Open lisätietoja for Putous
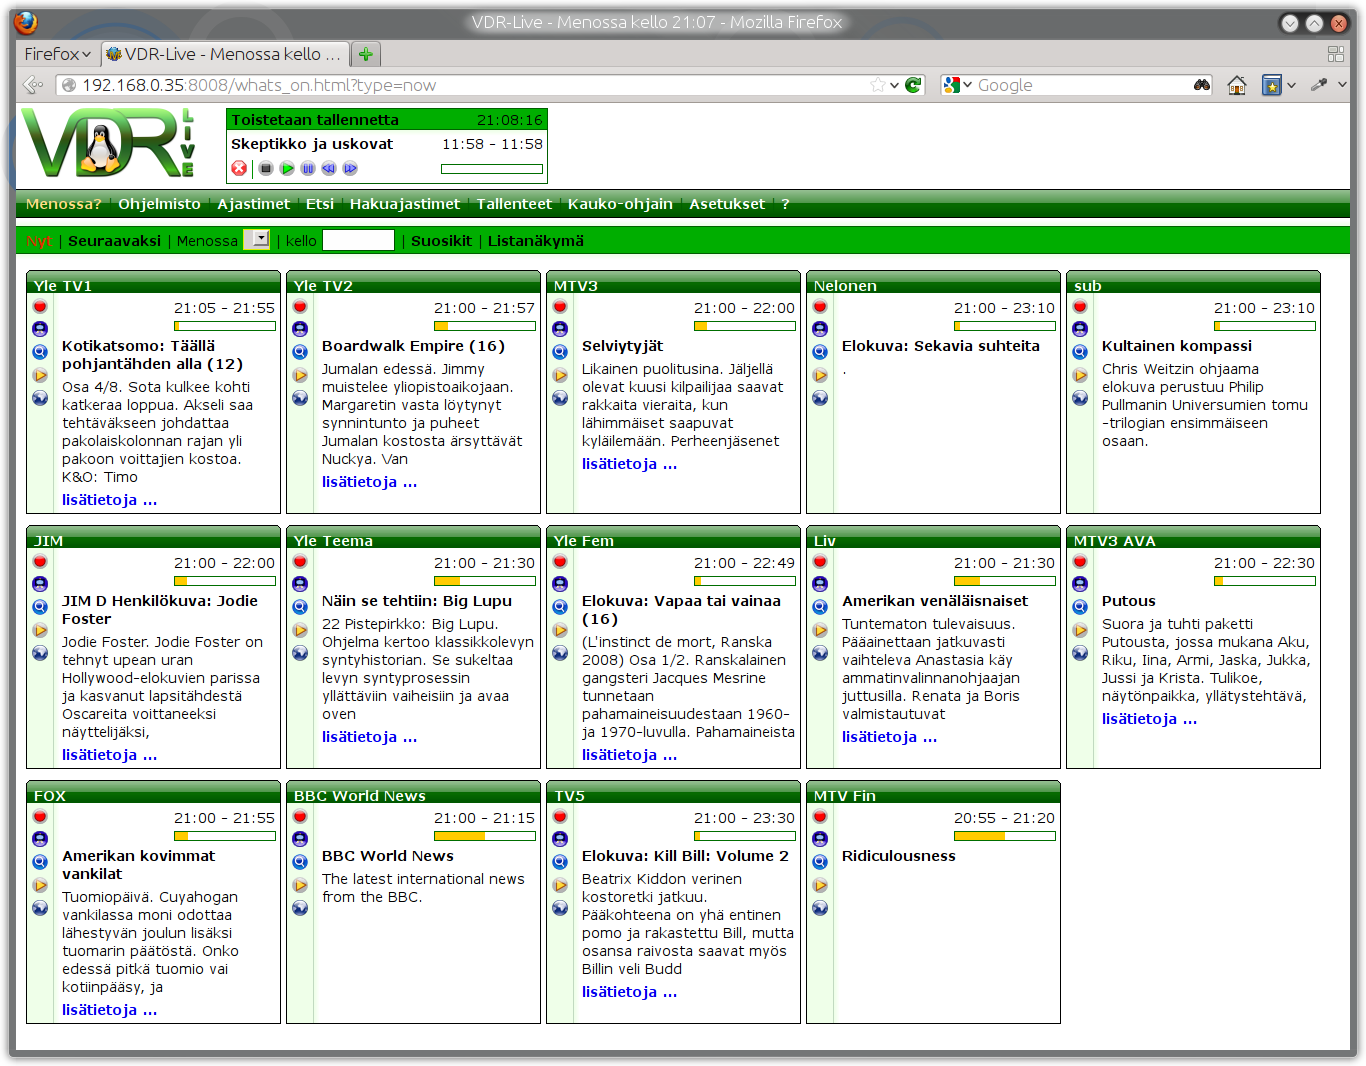Image resolution: width=1366 pixels, height=1066 pixels. click(x=1149, y=719)
